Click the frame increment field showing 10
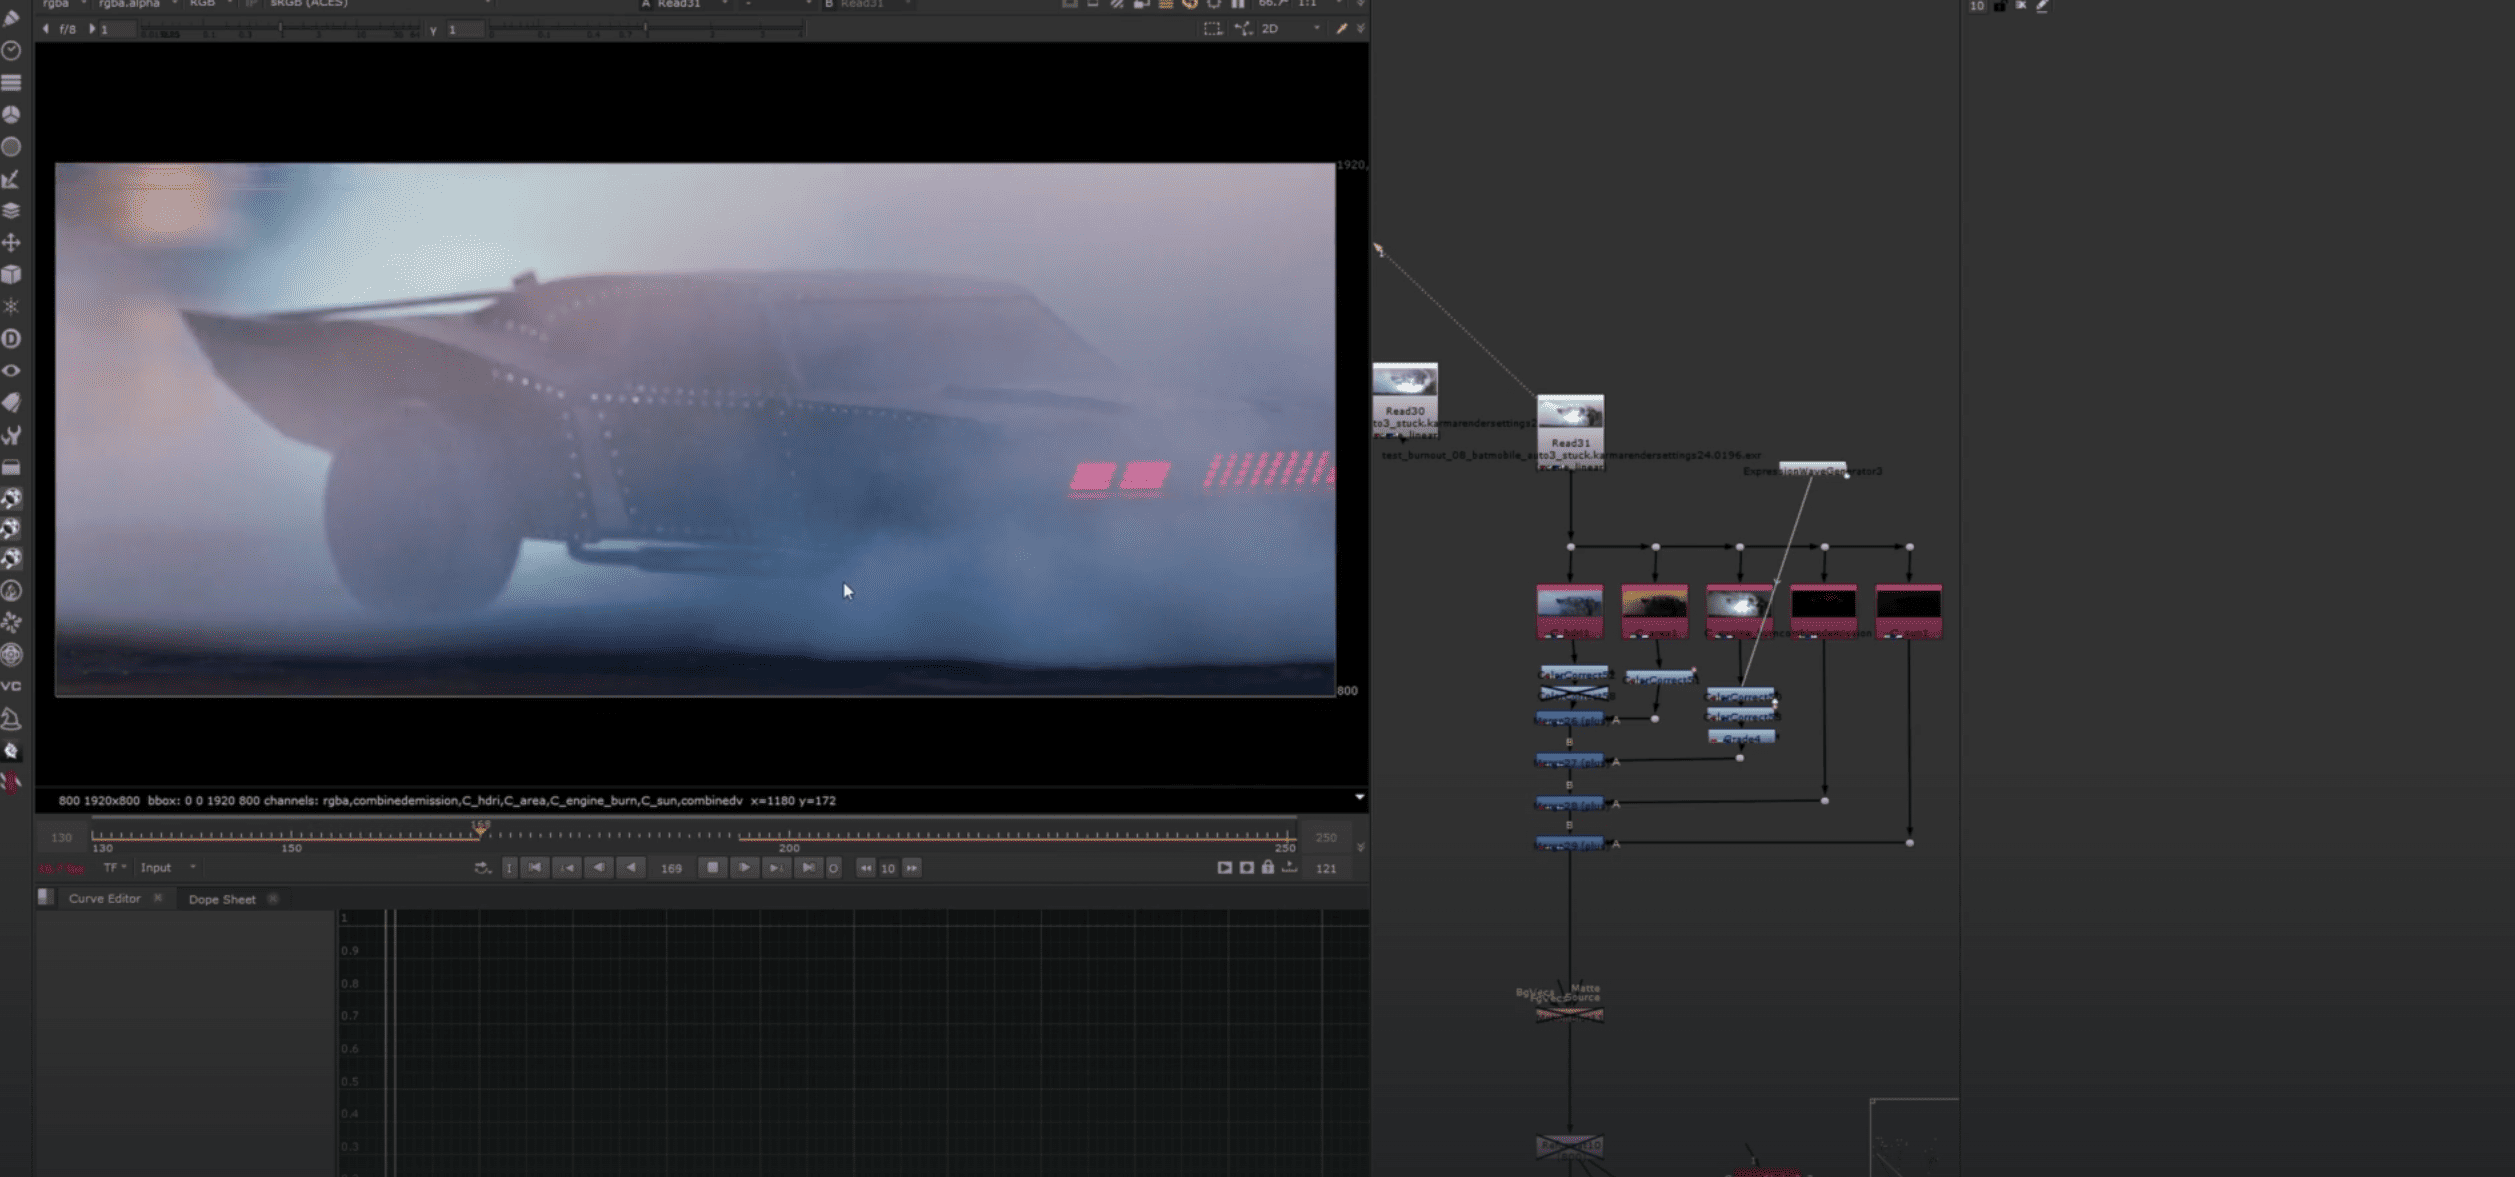This screenshot has width=2515, height=1177. 888,868
